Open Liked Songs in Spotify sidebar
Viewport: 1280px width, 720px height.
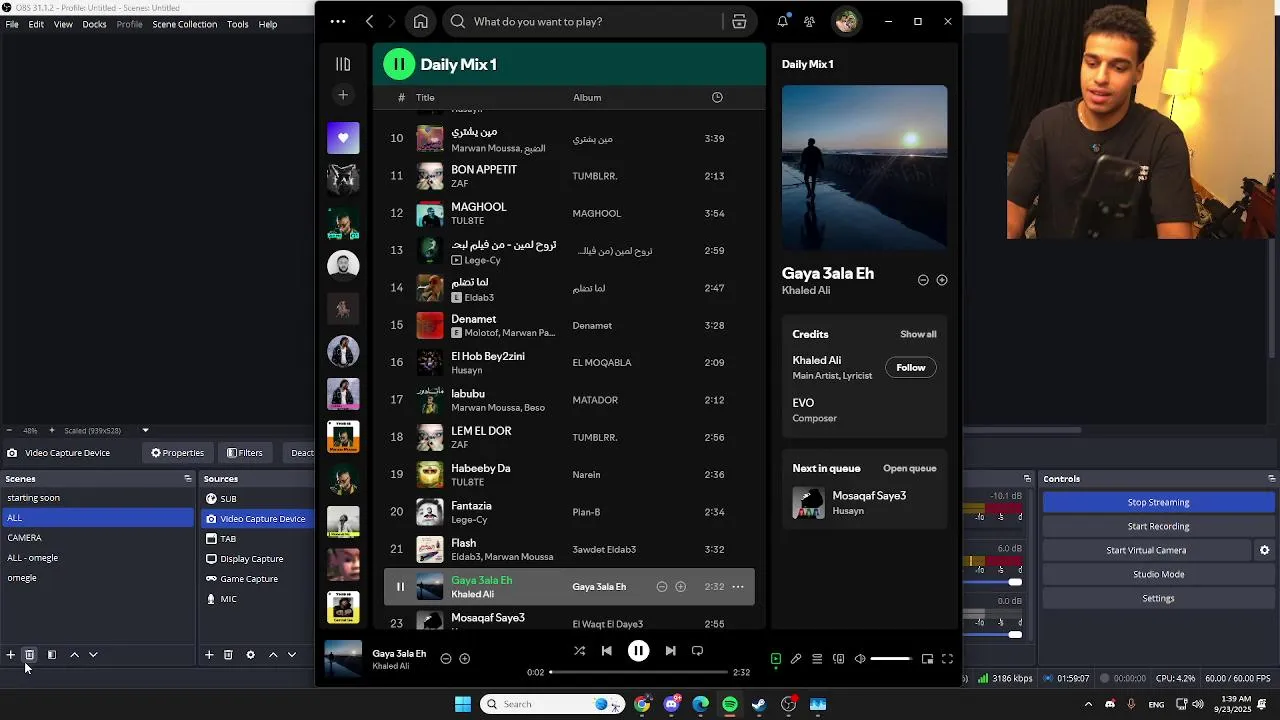pyautogui.click(x=343, y=138)
